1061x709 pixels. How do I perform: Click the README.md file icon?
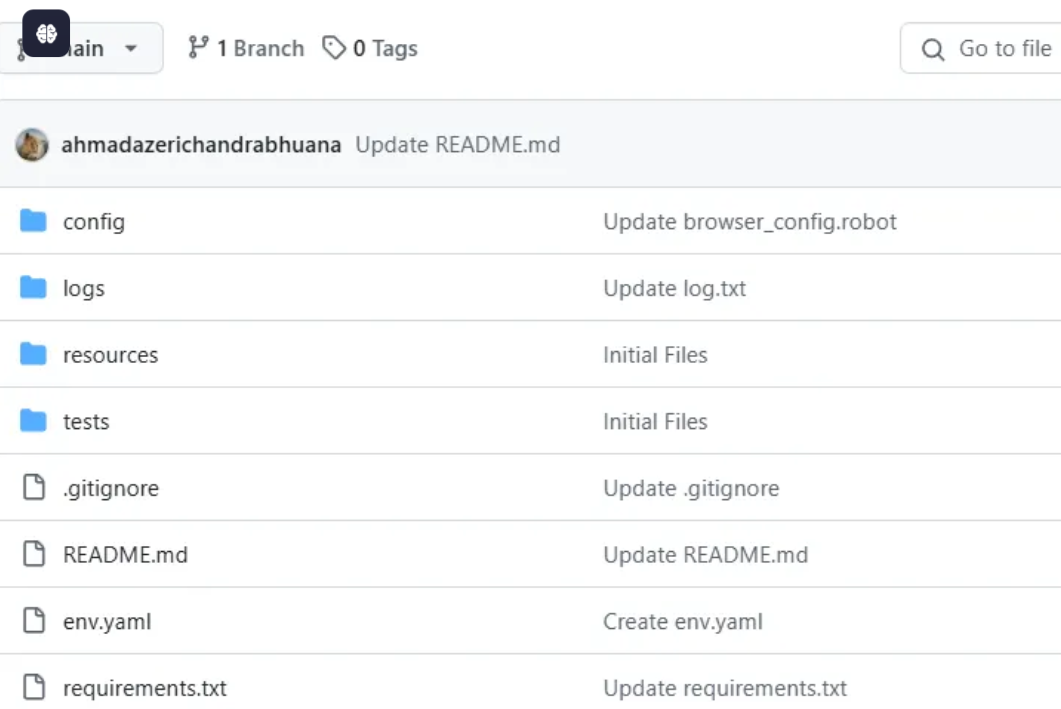[x=34, y=554]
